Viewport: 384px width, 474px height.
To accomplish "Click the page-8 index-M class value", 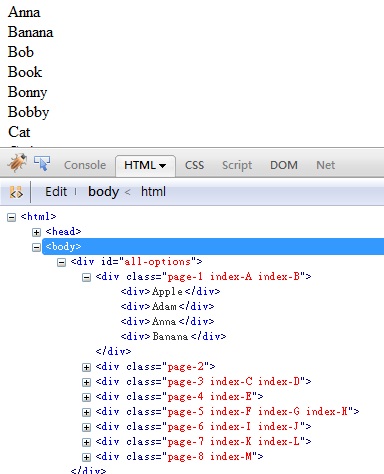I will [210, 457].
